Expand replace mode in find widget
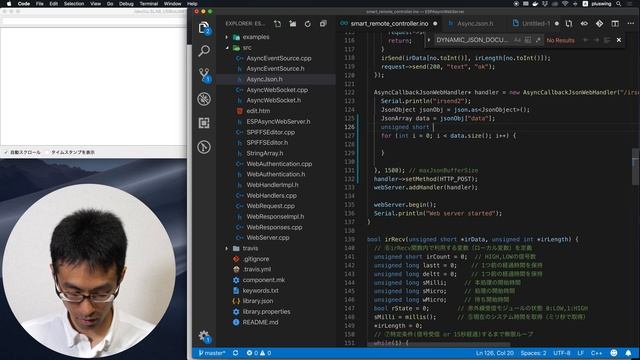This screenshot has height=360, width=640. coord(429,40)
